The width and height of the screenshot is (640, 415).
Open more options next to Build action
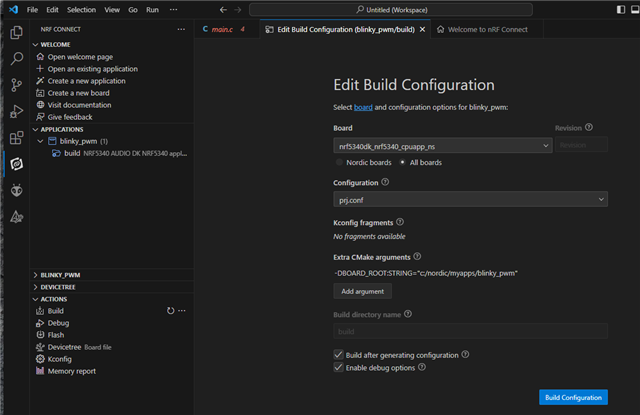coord(182,311)
